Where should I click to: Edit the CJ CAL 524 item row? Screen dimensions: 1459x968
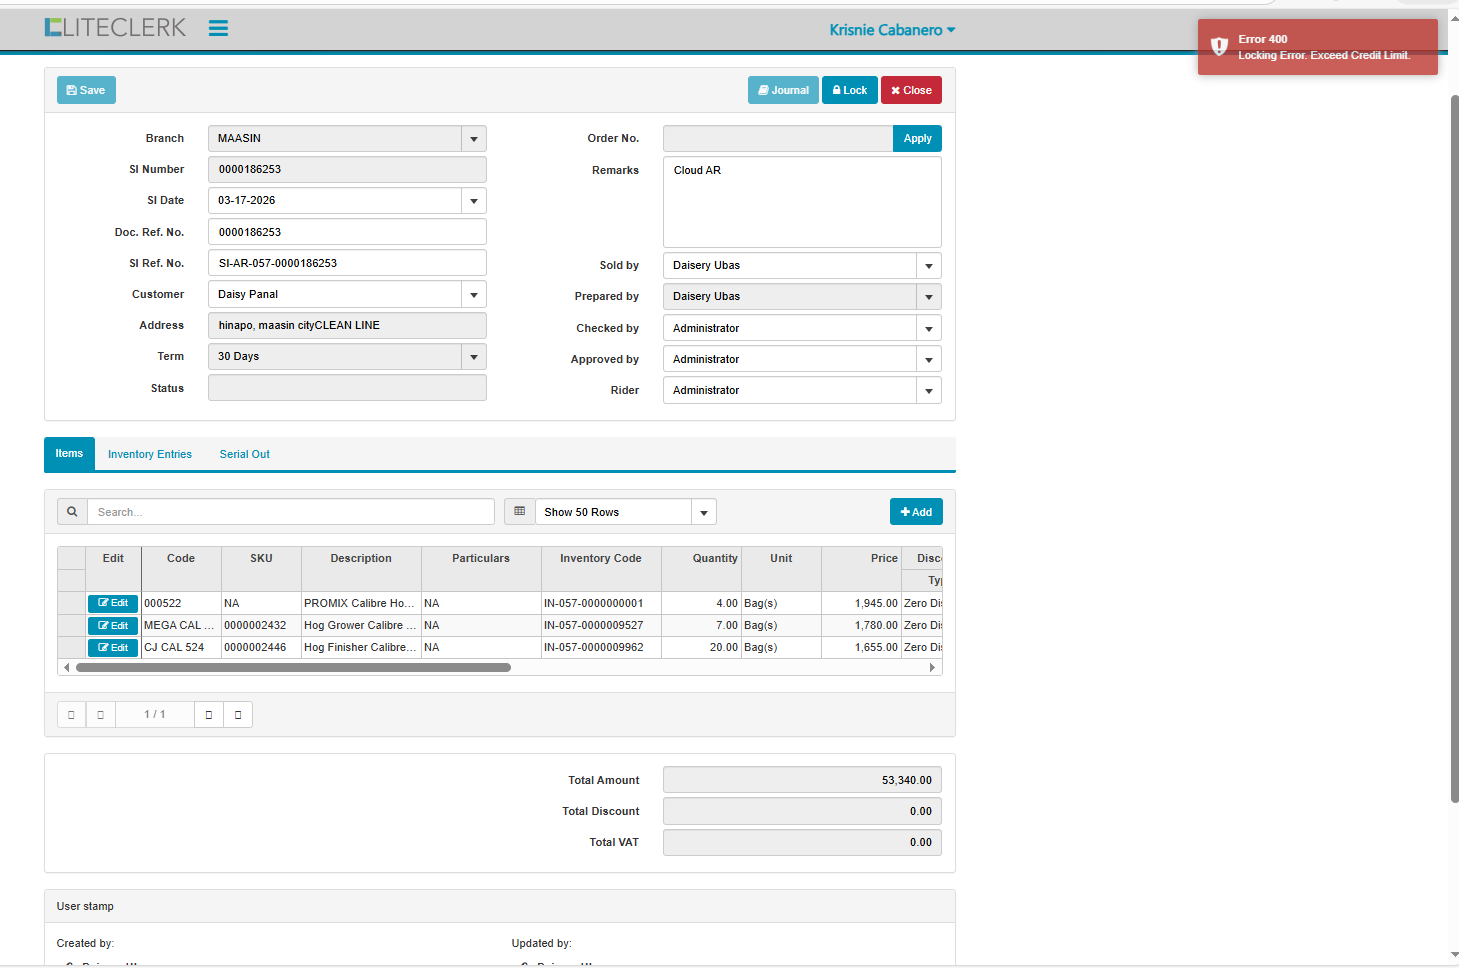(113, 648)
